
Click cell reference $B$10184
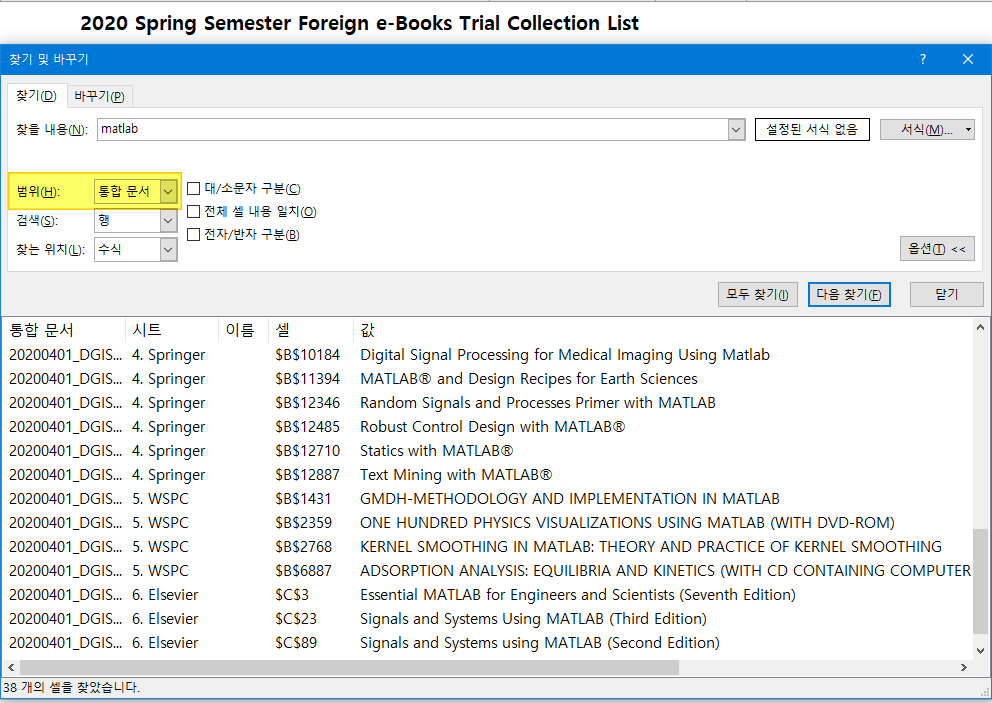pos(307,355)
